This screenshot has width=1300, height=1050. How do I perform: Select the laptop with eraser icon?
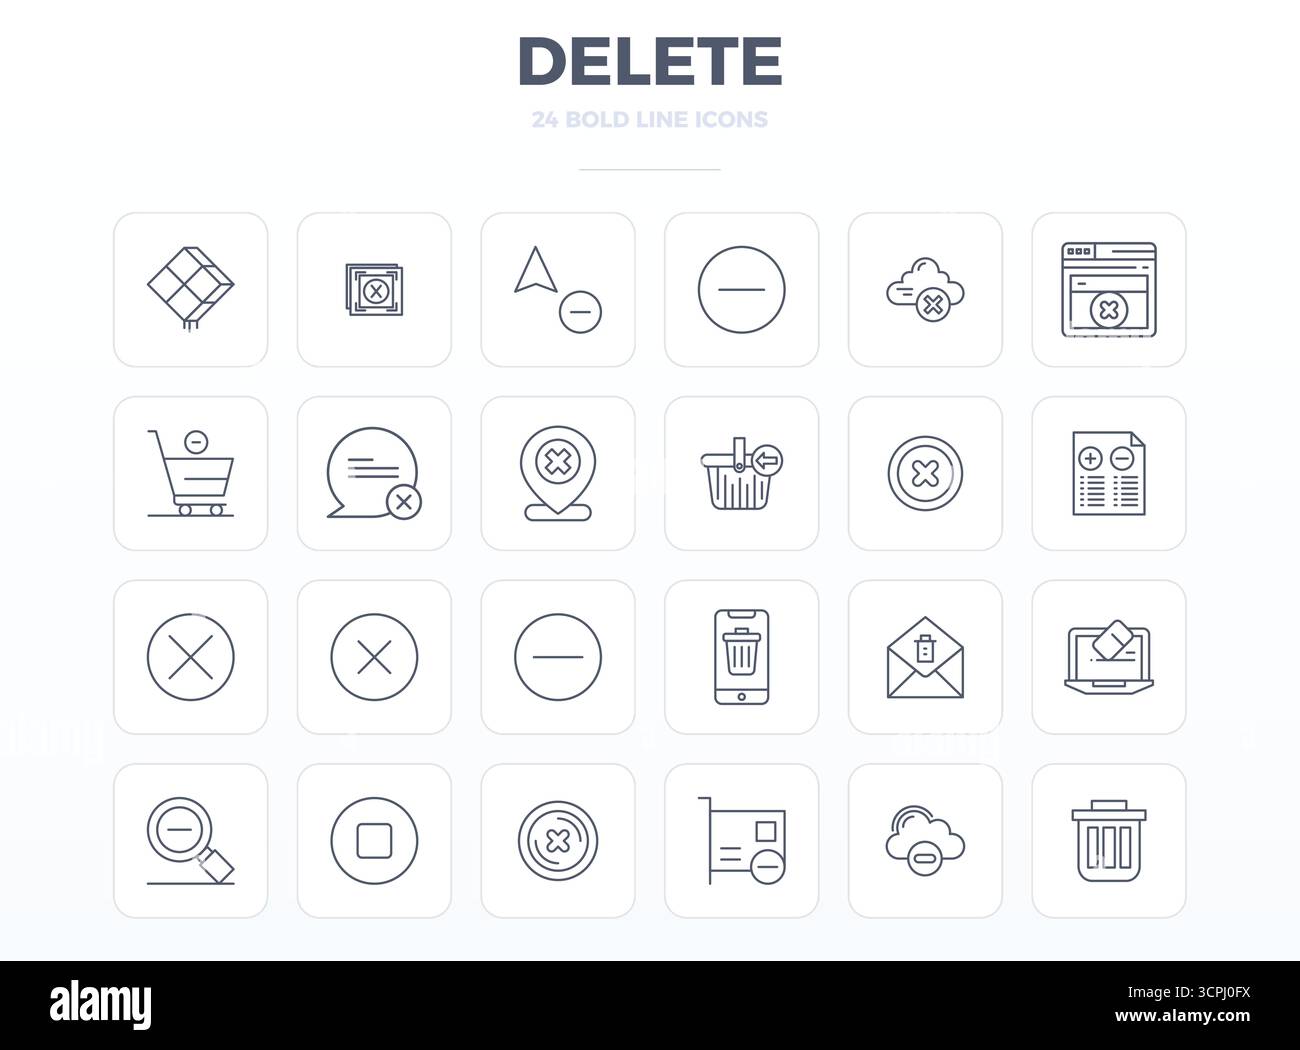pos(1109,657)
